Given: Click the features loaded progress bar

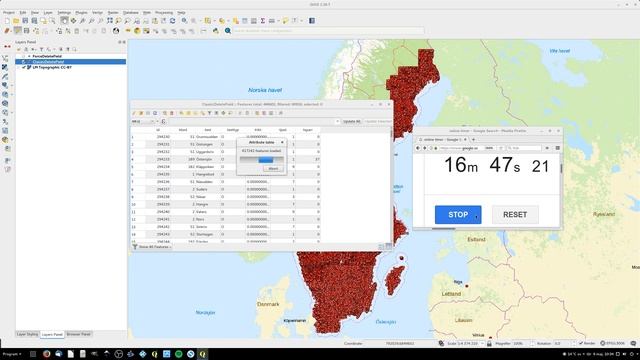Looking at the screenshot, I should [x=262, y=160].
